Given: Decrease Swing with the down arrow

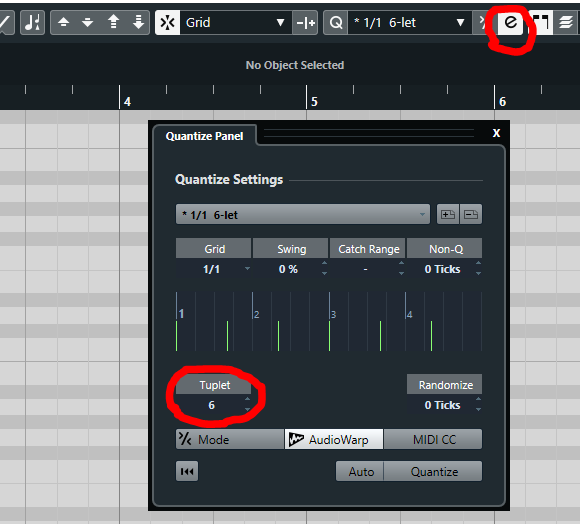Looking at the screenshot, I should [324, 274].
